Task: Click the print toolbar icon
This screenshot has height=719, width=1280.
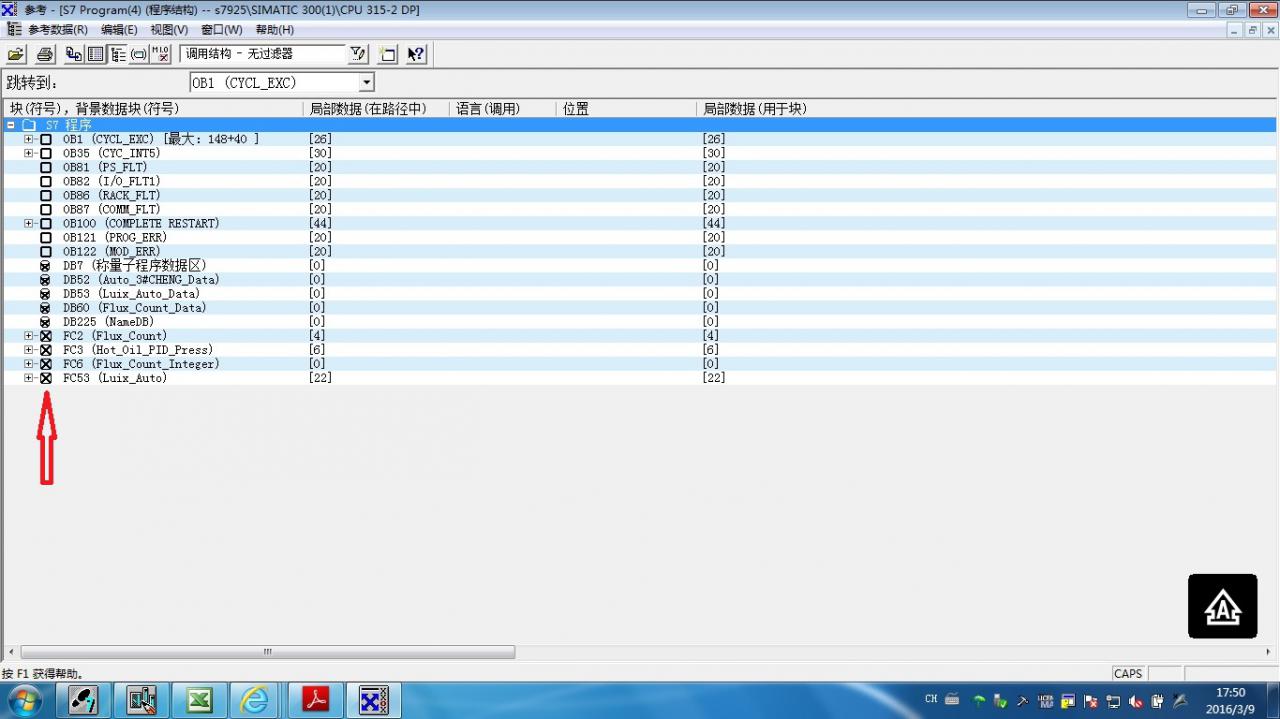Action: (x=44, y=54)
